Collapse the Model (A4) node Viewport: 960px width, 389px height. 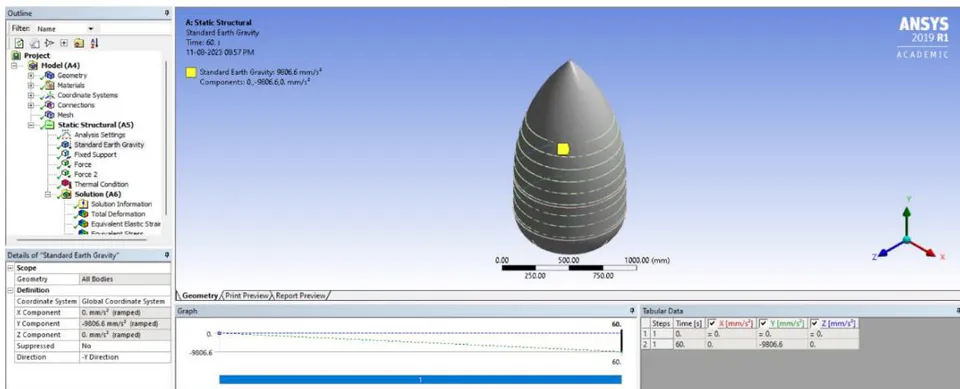[14, 66]
